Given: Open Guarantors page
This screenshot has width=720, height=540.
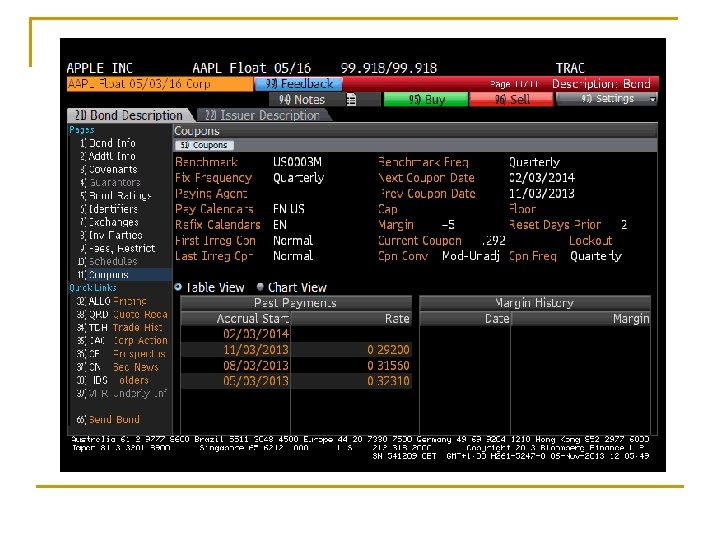Looking at the screenshot, I should (x=111, y=182).
